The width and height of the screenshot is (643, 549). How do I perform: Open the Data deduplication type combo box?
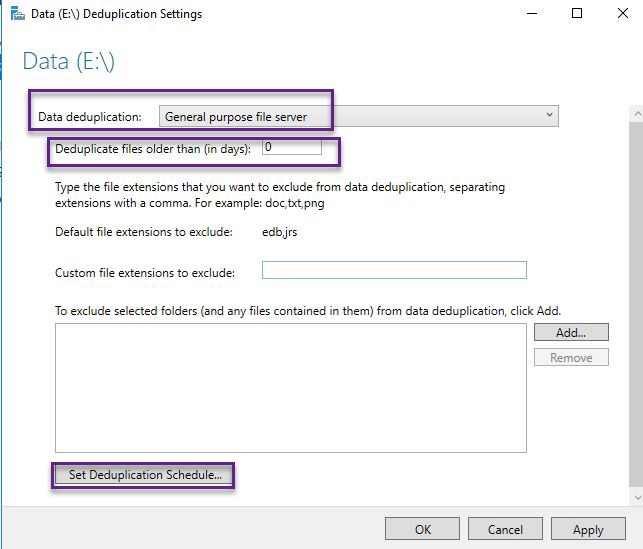358,116
